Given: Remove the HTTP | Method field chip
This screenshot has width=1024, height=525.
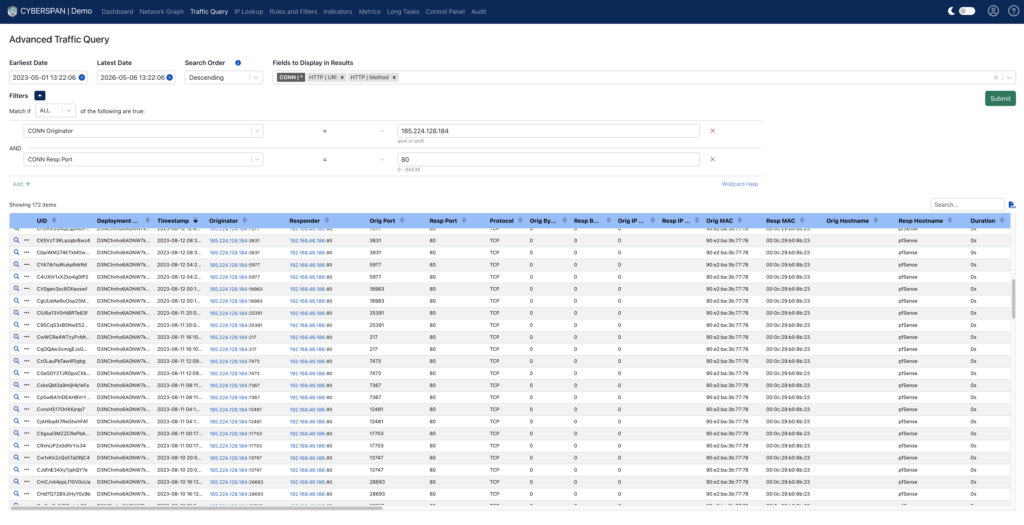Looking at the screenshot, I should click(394, 78).
